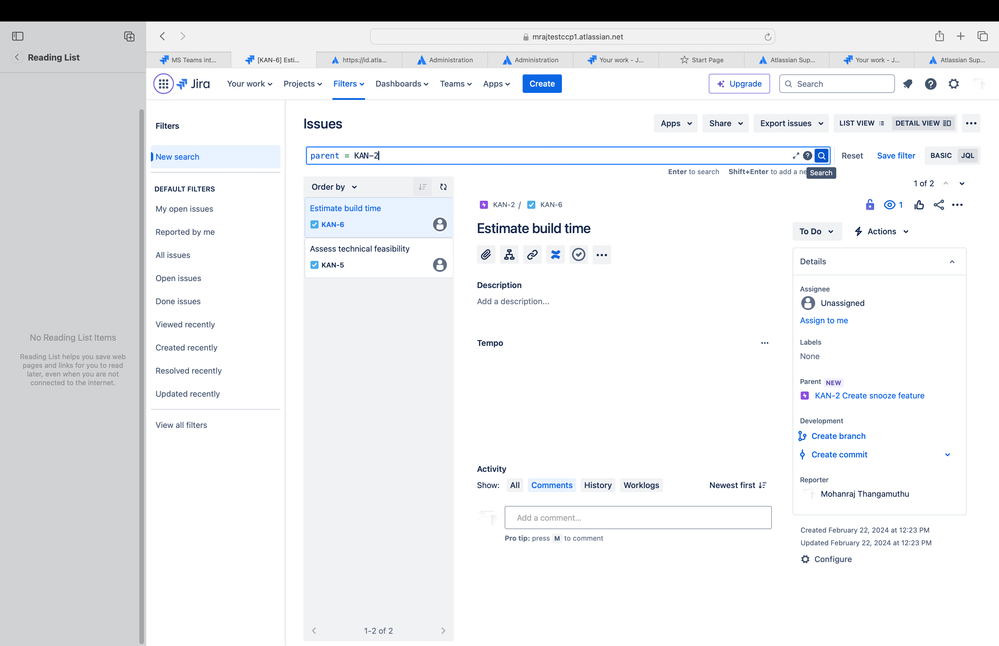Reload page using address bar refresh icon
This screenshot has height=646, width=999.
point(768,37)
